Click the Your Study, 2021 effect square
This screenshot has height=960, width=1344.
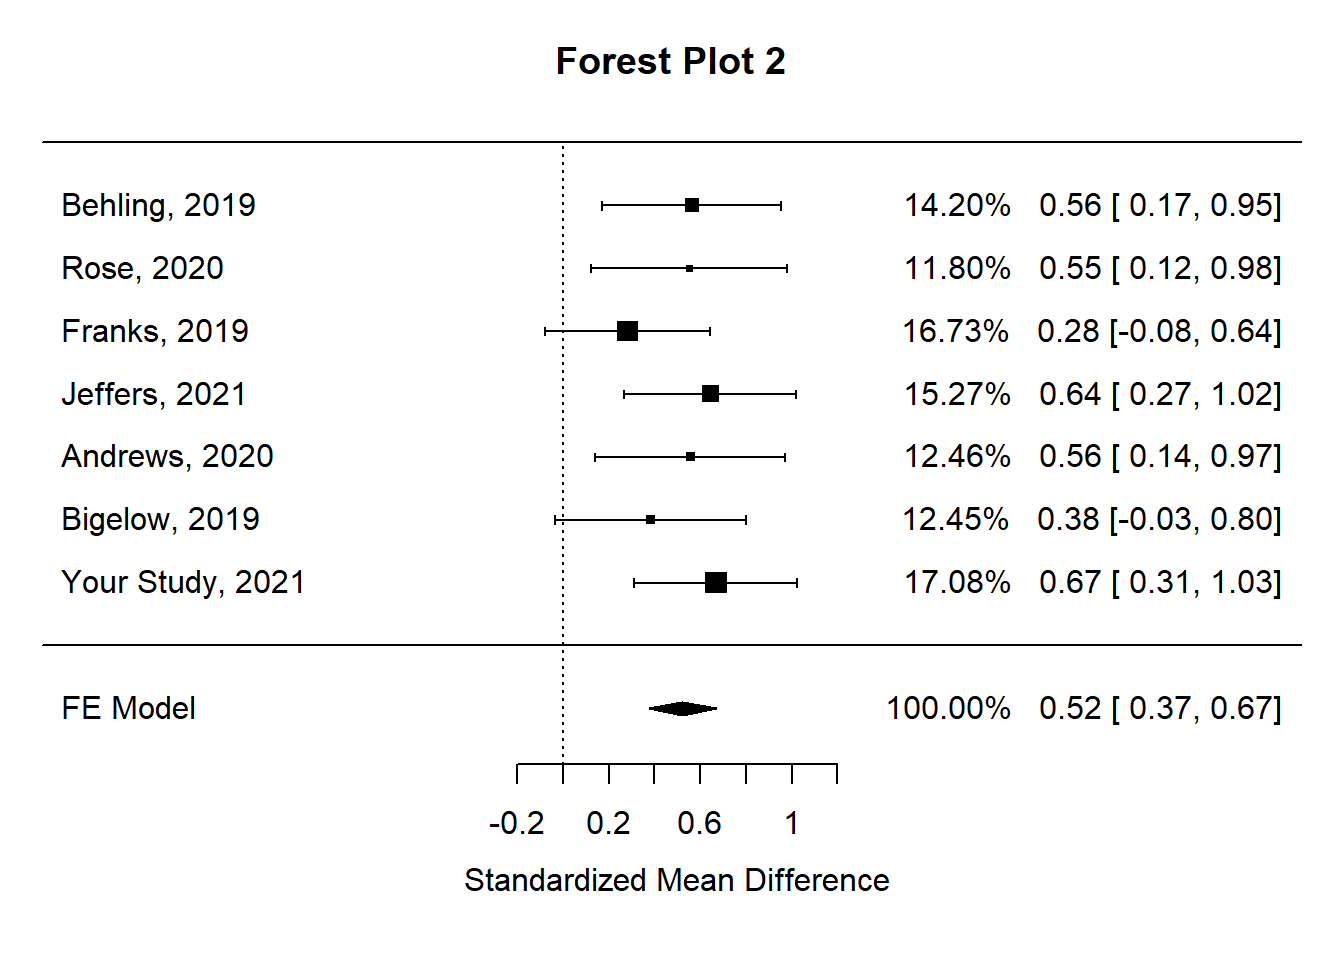(716, 583)
